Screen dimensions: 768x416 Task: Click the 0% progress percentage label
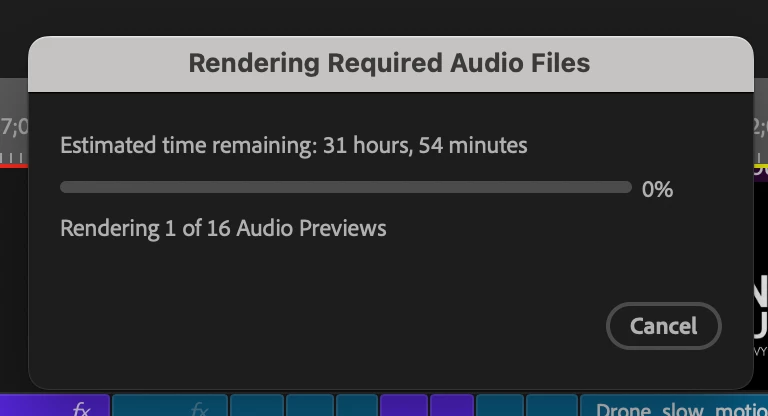coord(657,189)
